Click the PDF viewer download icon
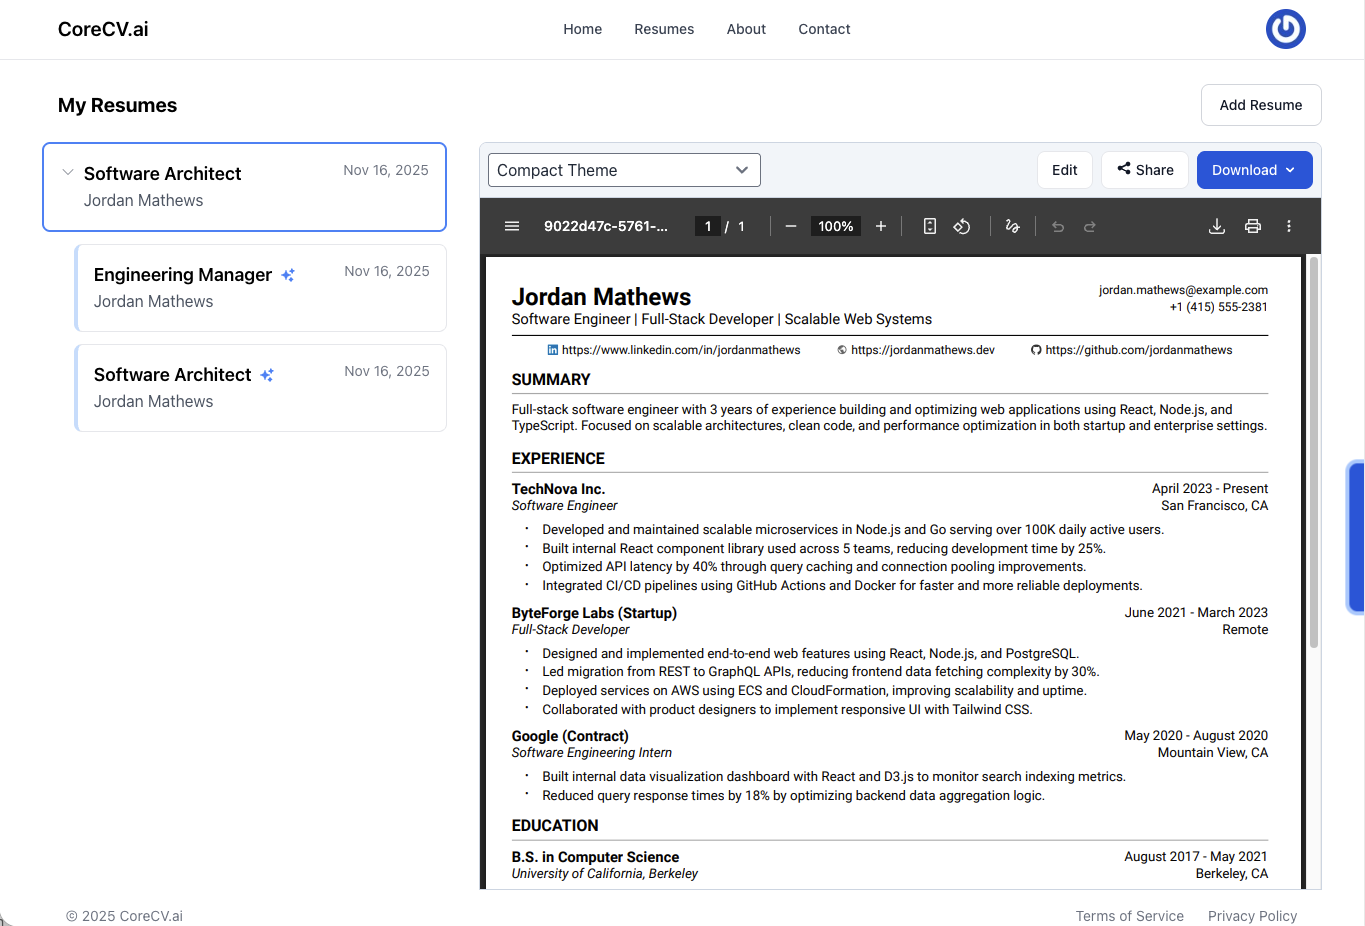The image size is (1365, 926). click(1216, 226)
